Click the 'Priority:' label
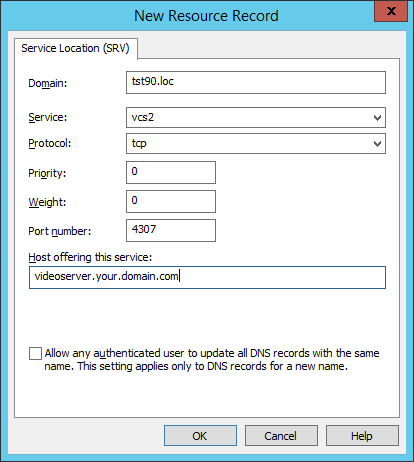This screenshot has width=414, height=462. (47, 173)
